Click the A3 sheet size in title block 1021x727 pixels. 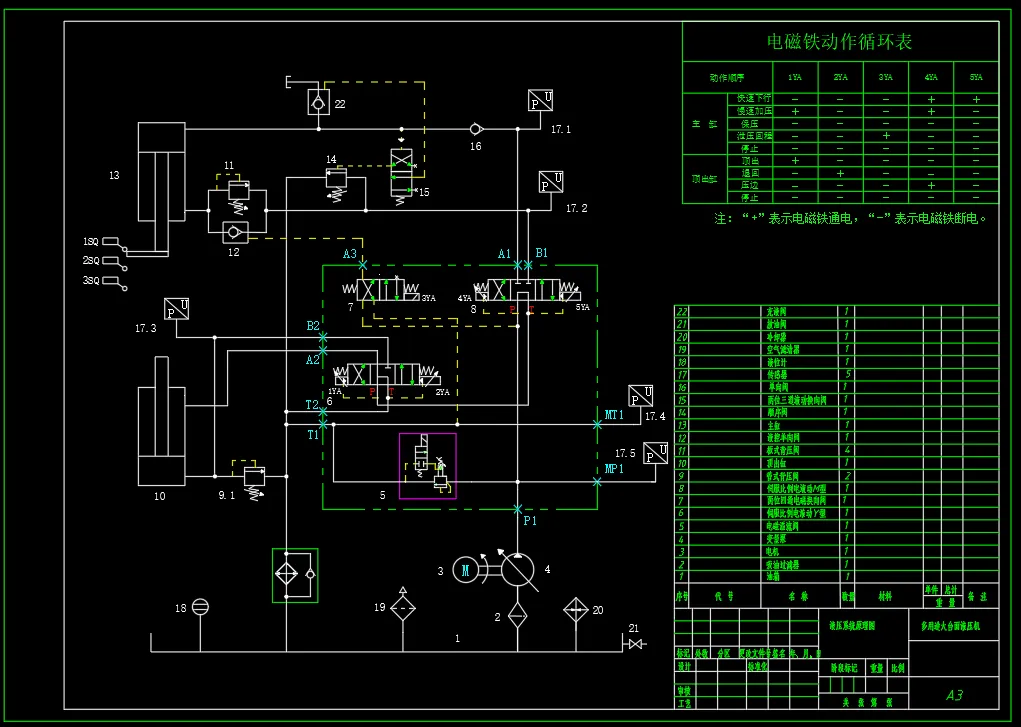pyautogui.click(x=954, y=696)
